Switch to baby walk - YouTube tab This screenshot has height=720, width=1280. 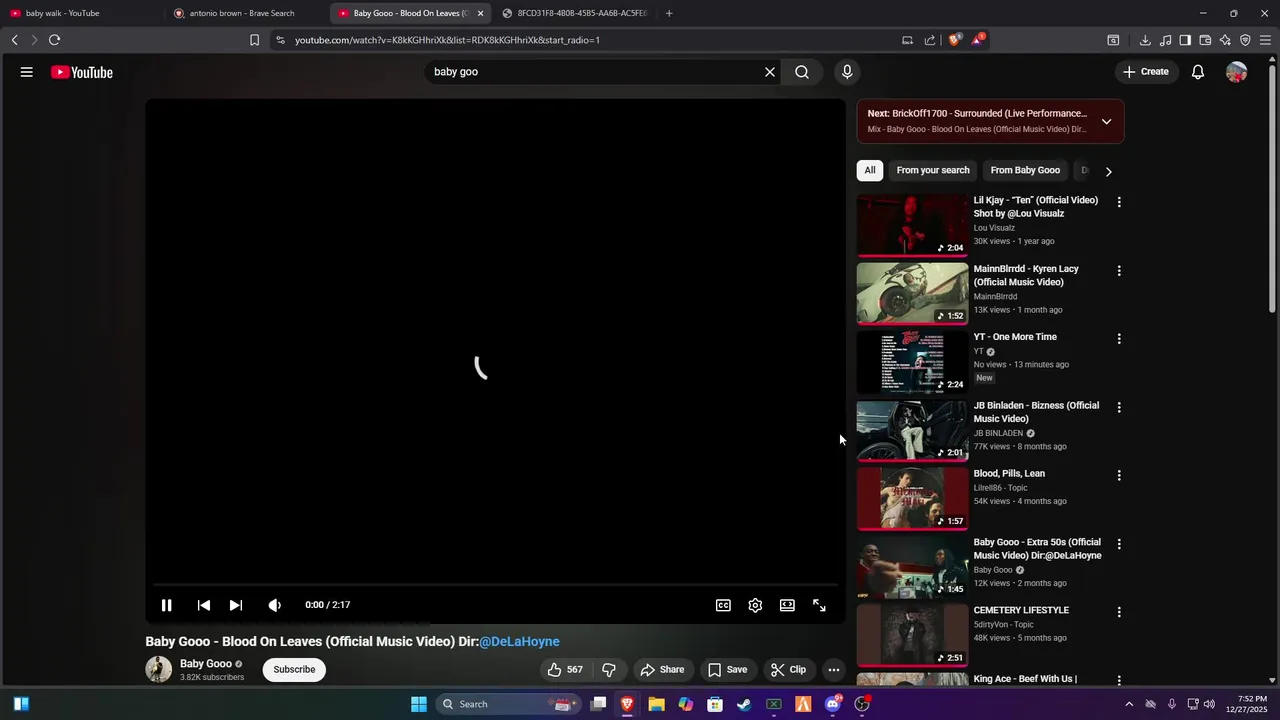tap(82, 13)
